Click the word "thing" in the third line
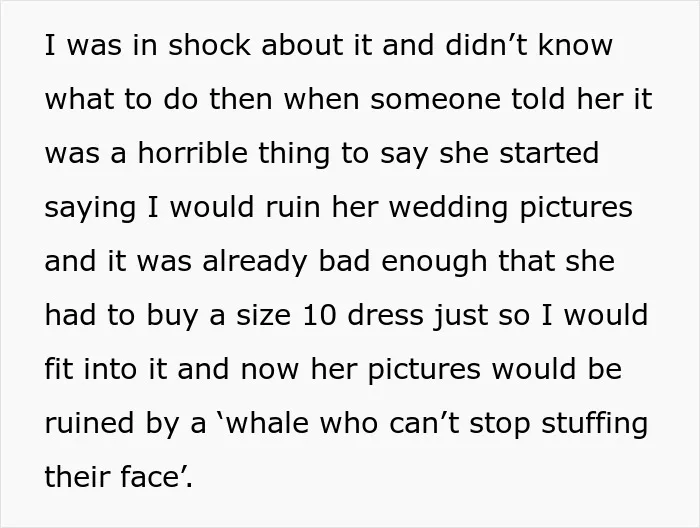The width and height of the screenshot is (700, 528). click(x=294, y=153)
